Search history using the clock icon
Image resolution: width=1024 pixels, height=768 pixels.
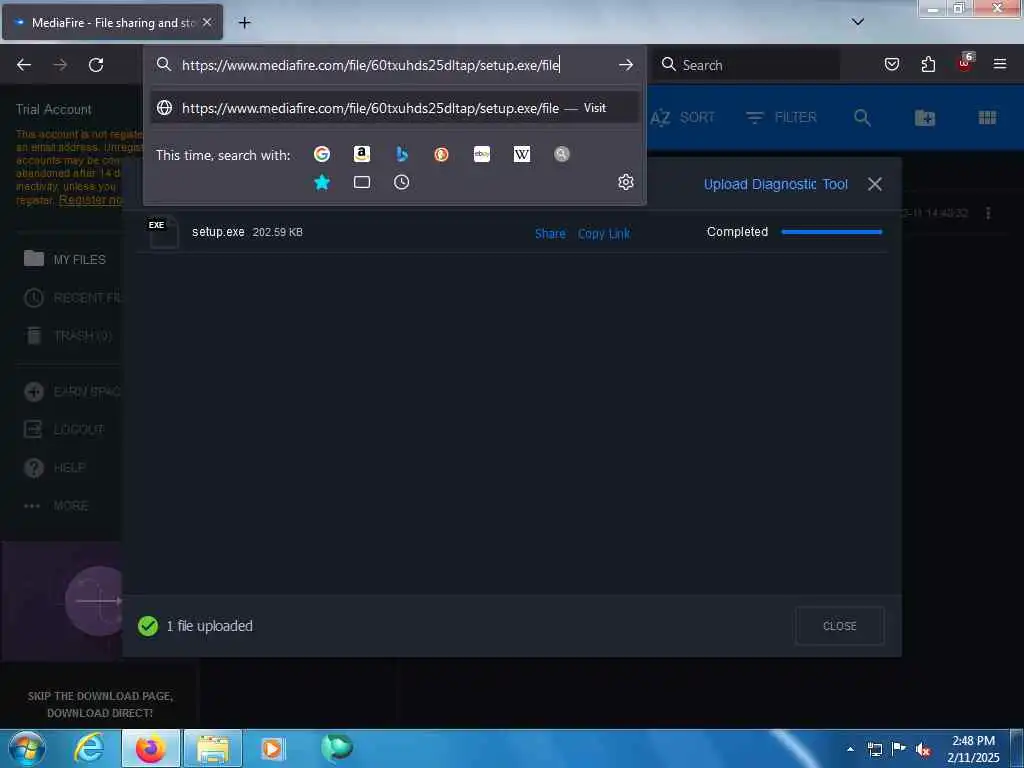point(402,182)
